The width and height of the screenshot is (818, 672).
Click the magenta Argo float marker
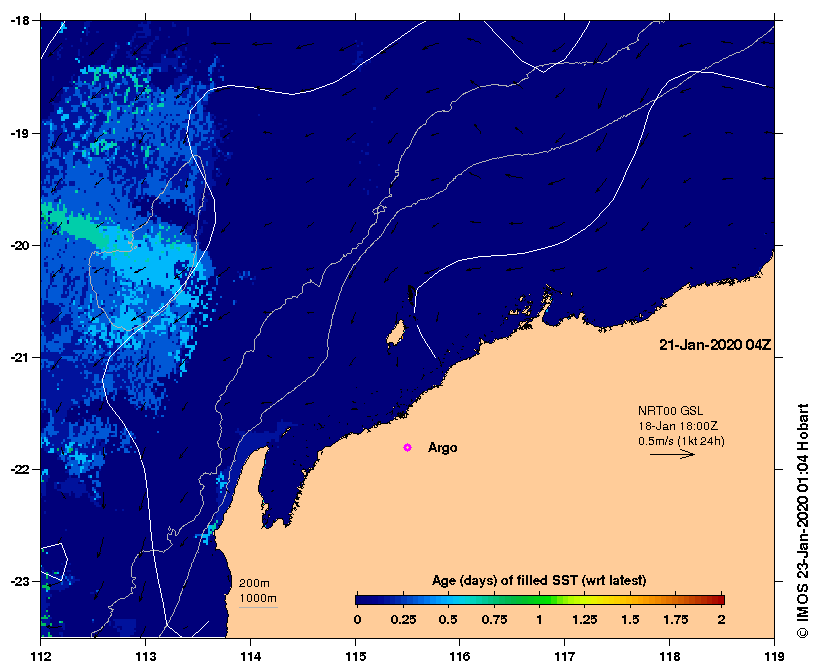407,447
